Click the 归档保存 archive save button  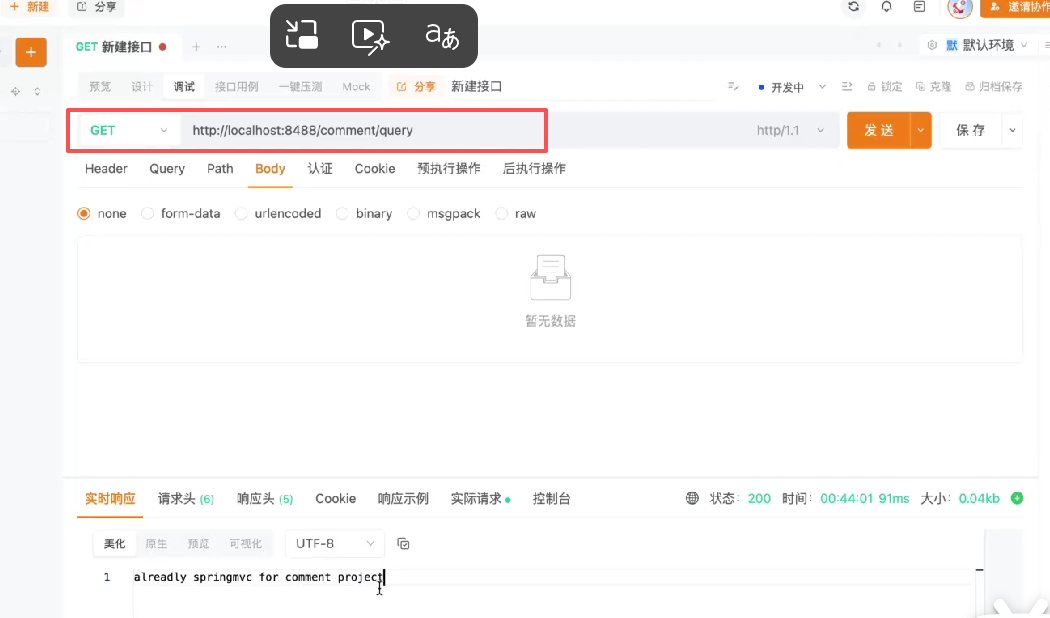[993, 86]
